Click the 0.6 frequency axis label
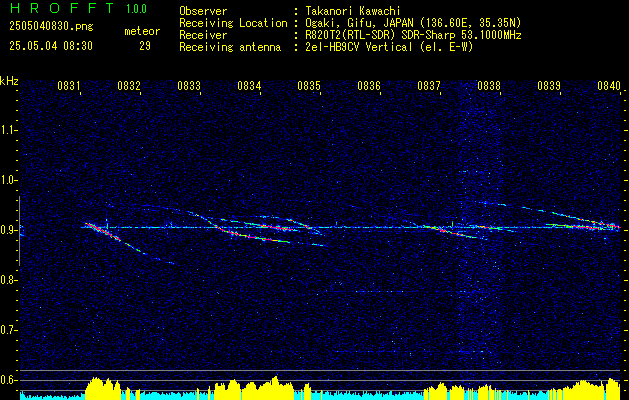The width and height of the screenshot is (629, 400). (x=8, y=380)
